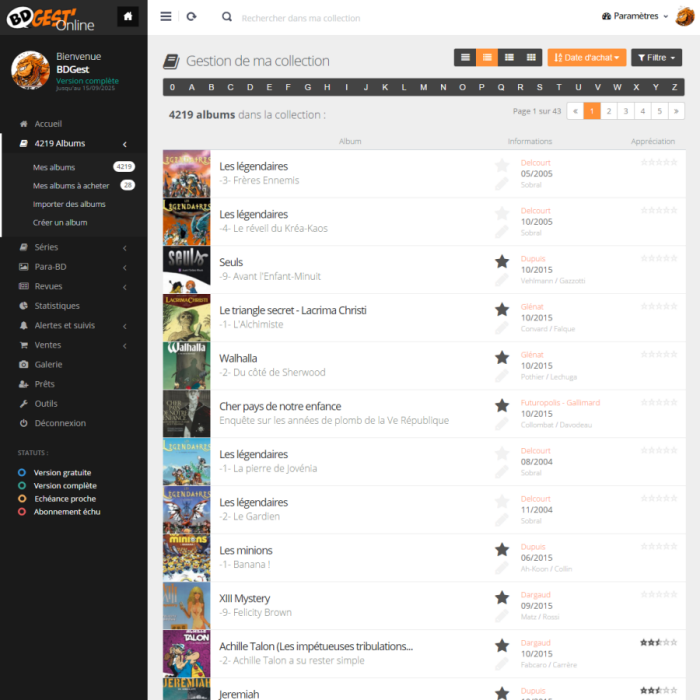Screen dimensions: 700x700
Task: Click the Les minions cover thumbnail
Action: point(187,558)
